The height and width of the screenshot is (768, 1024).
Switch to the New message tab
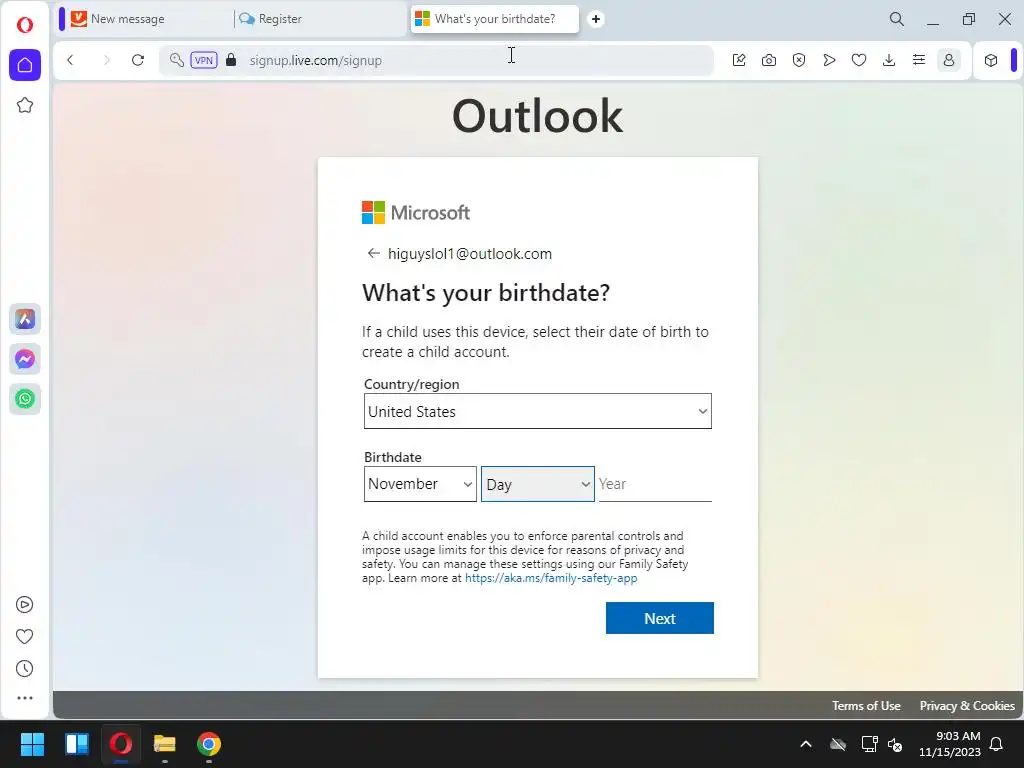coord(144,19)
